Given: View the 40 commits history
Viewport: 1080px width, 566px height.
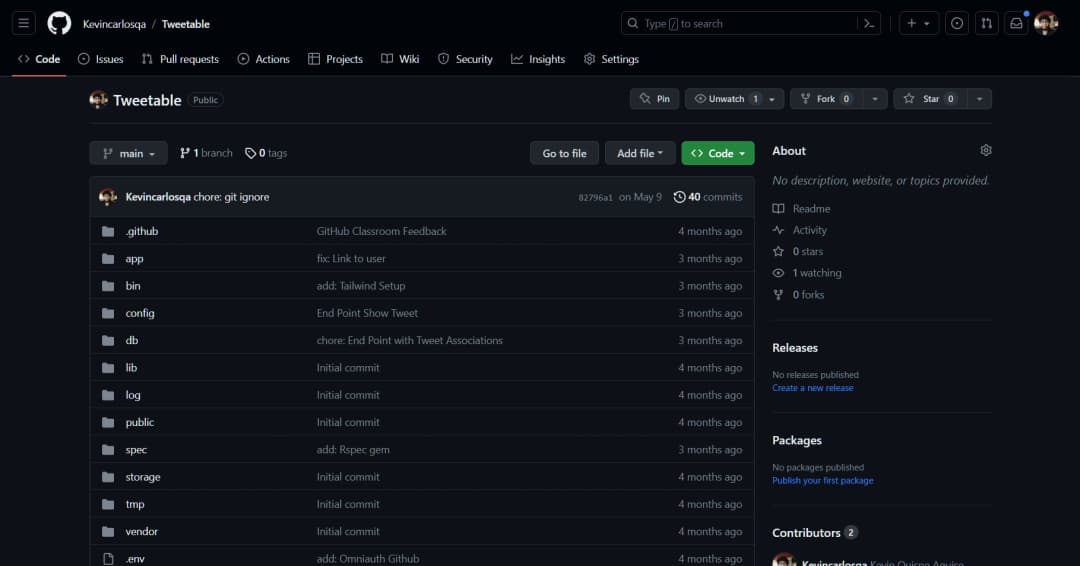Looking at the screenshot, I should click(708, 197).
